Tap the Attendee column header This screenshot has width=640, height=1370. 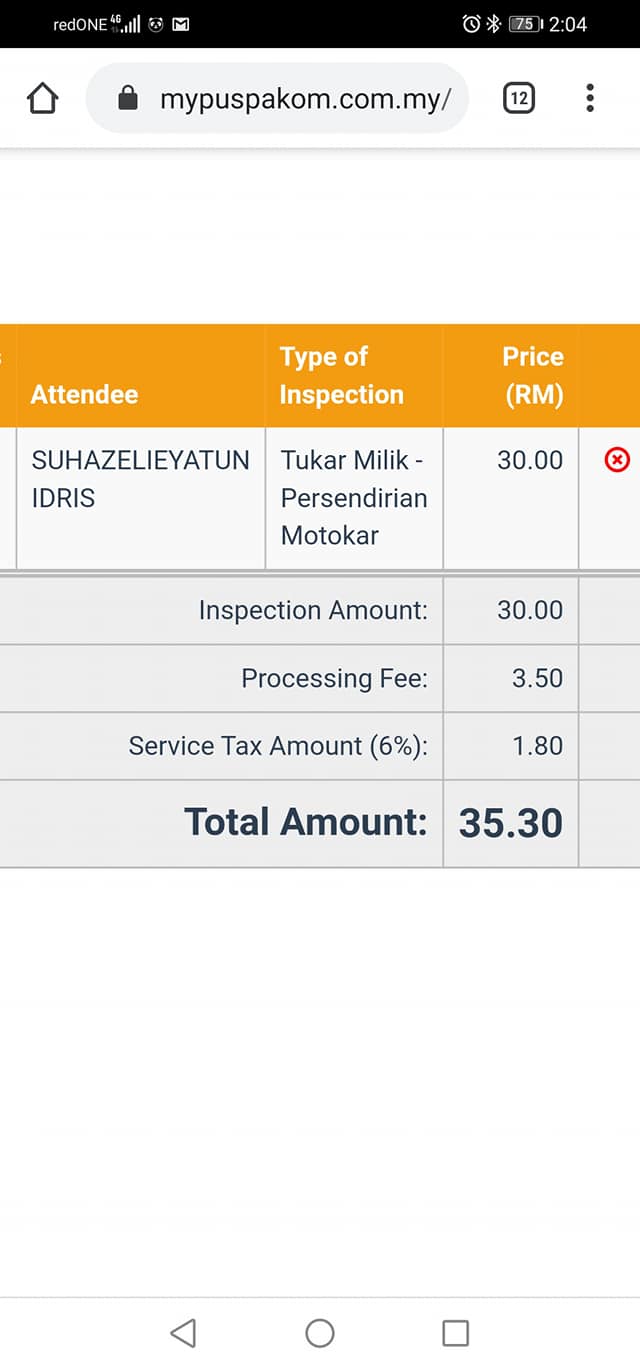coord(84,394)
